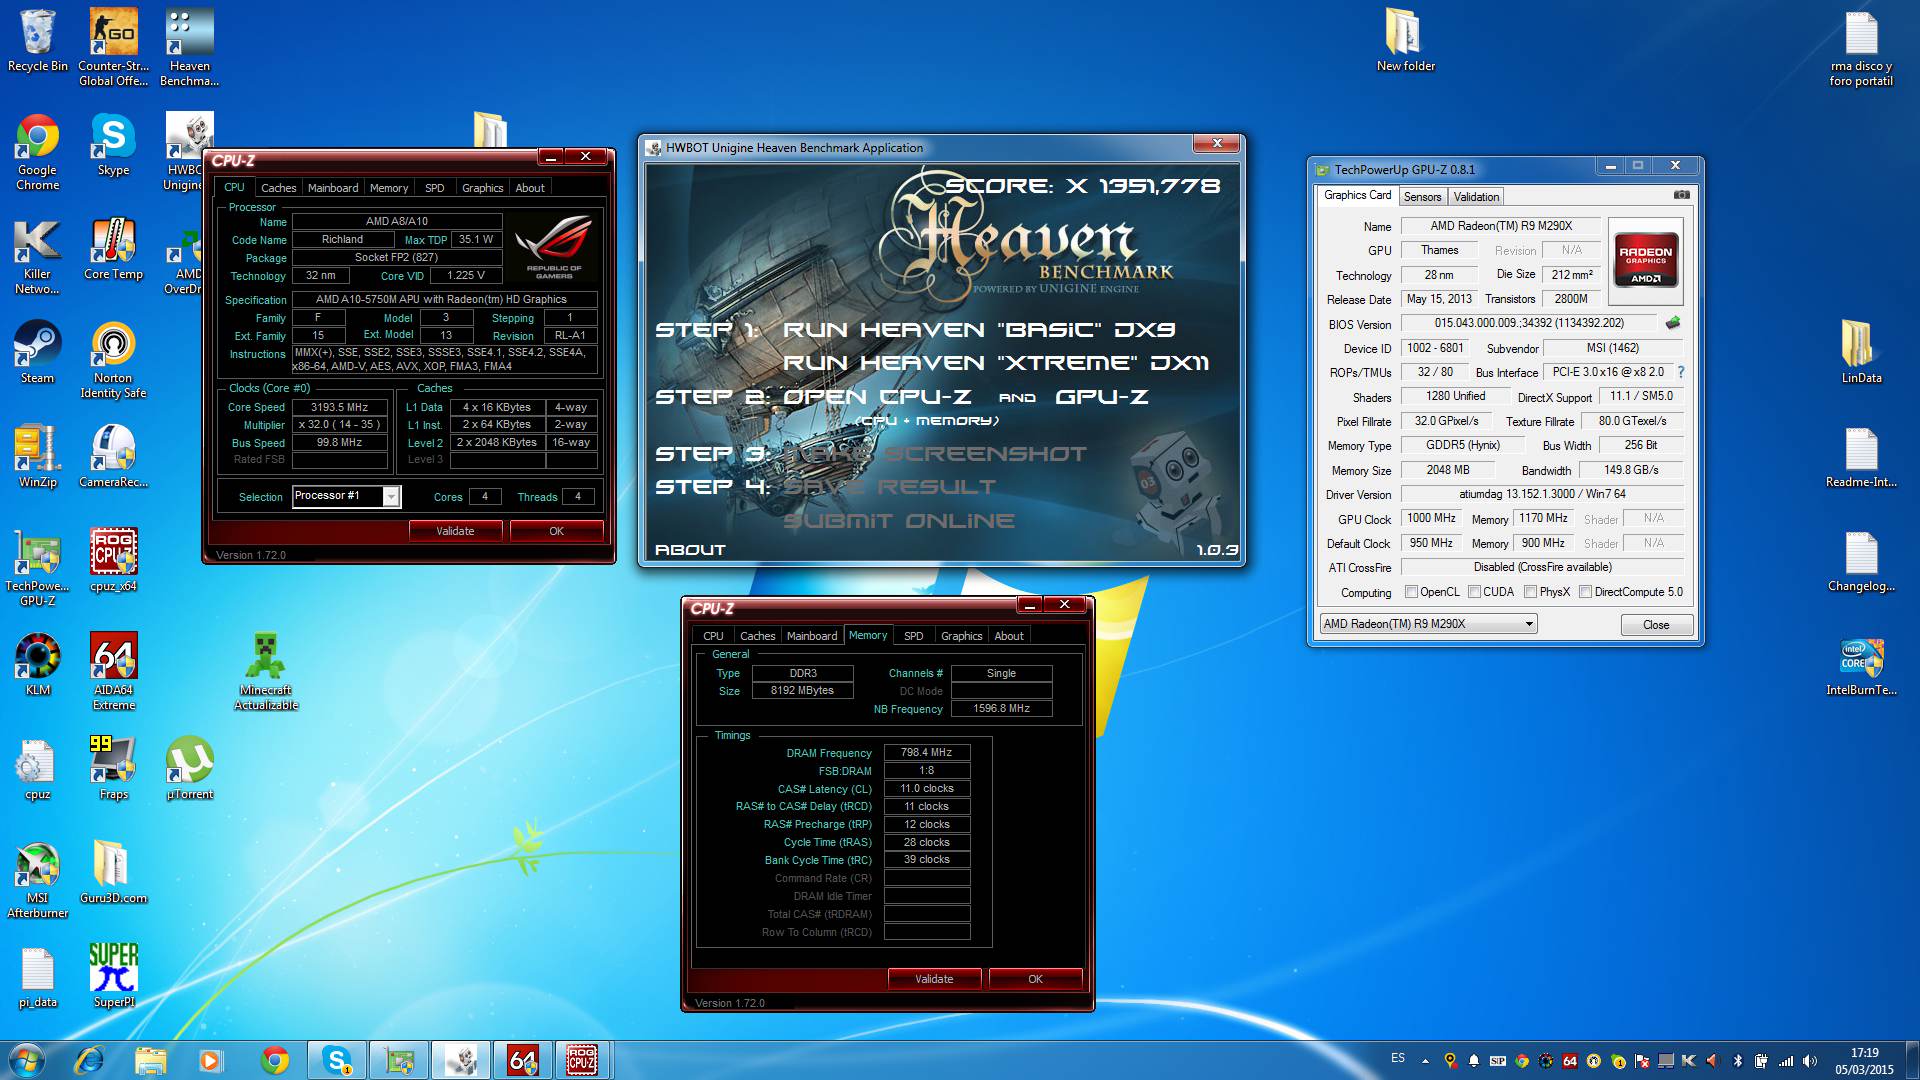
Task: Click ABOUT in HWBOT Heaven window
Action: tap(690, 550)
